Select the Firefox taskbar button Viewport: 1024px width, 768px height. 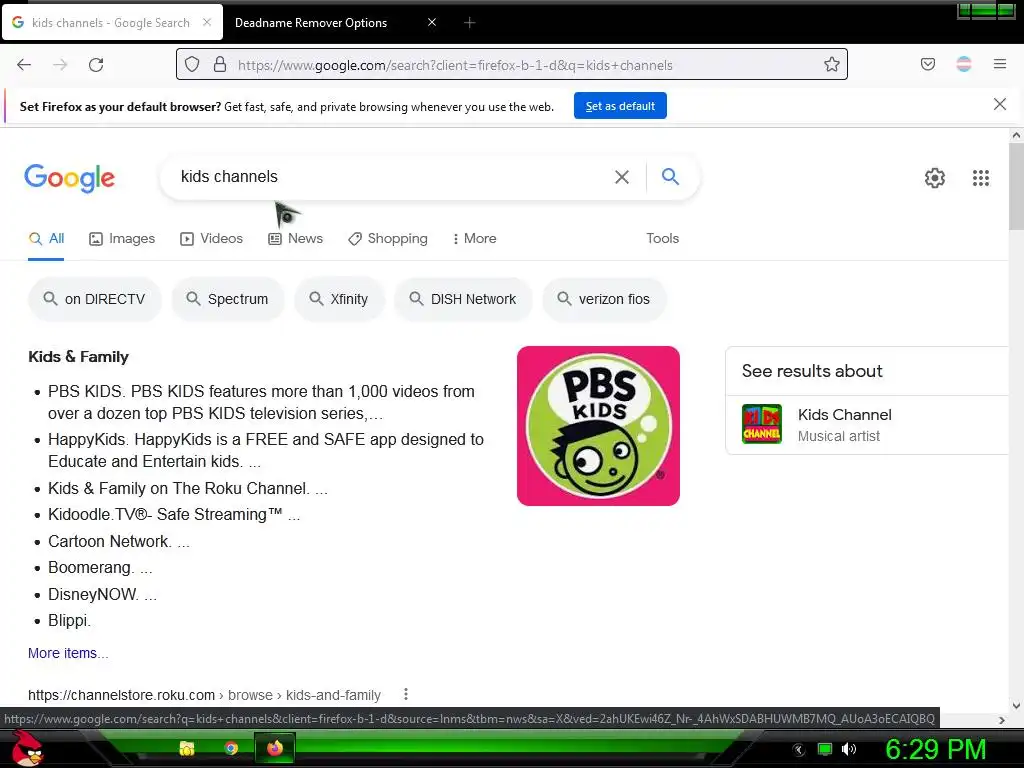click(x=274, y=748)
